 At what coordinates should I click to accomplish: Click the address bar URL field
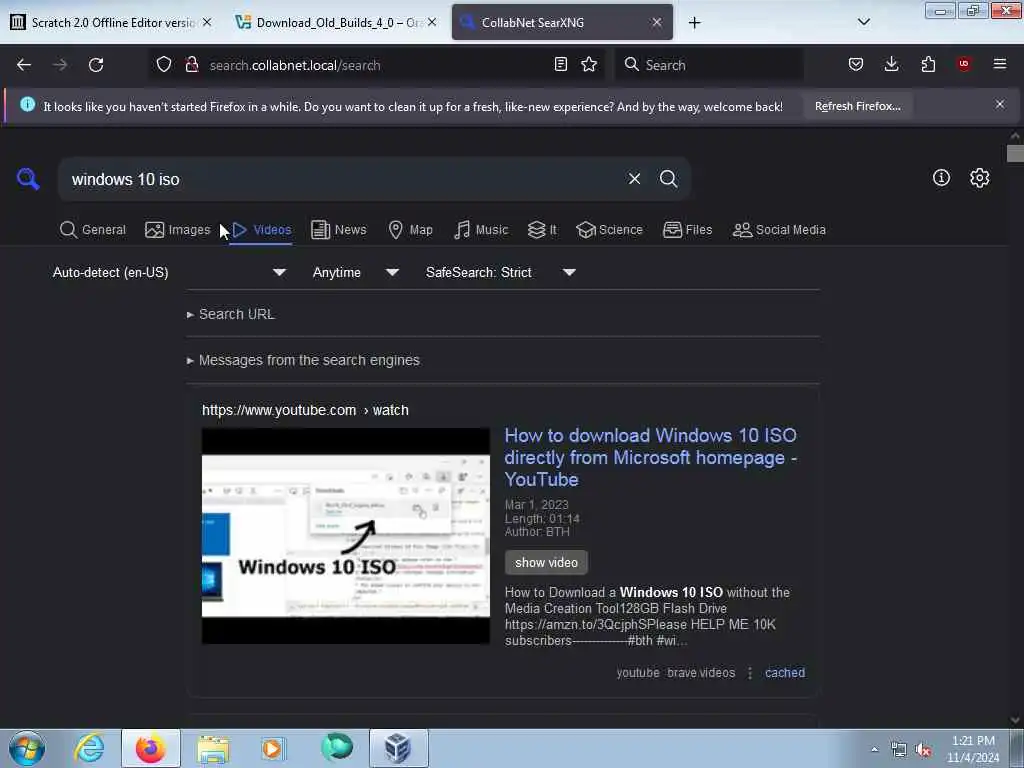[x=376, y=65]
